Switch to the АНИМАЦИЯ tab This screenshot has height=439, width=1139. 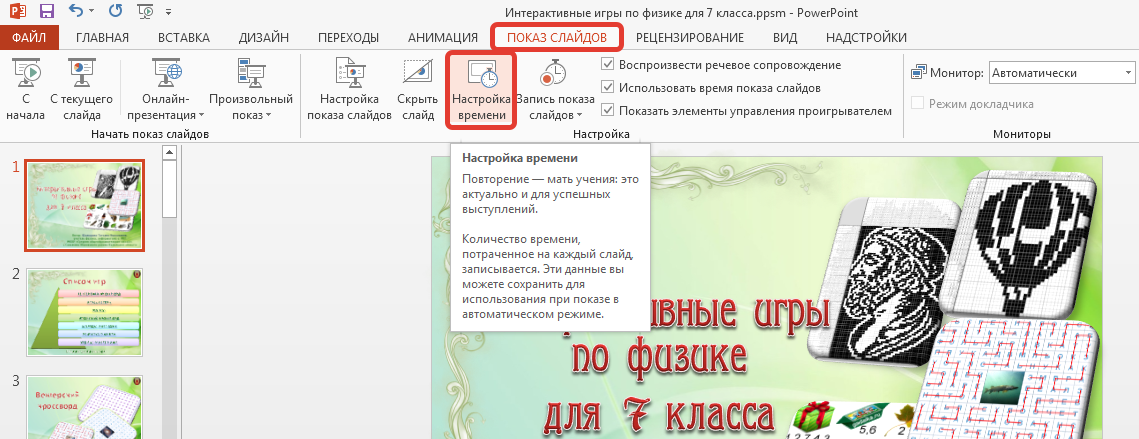(442, 38)
